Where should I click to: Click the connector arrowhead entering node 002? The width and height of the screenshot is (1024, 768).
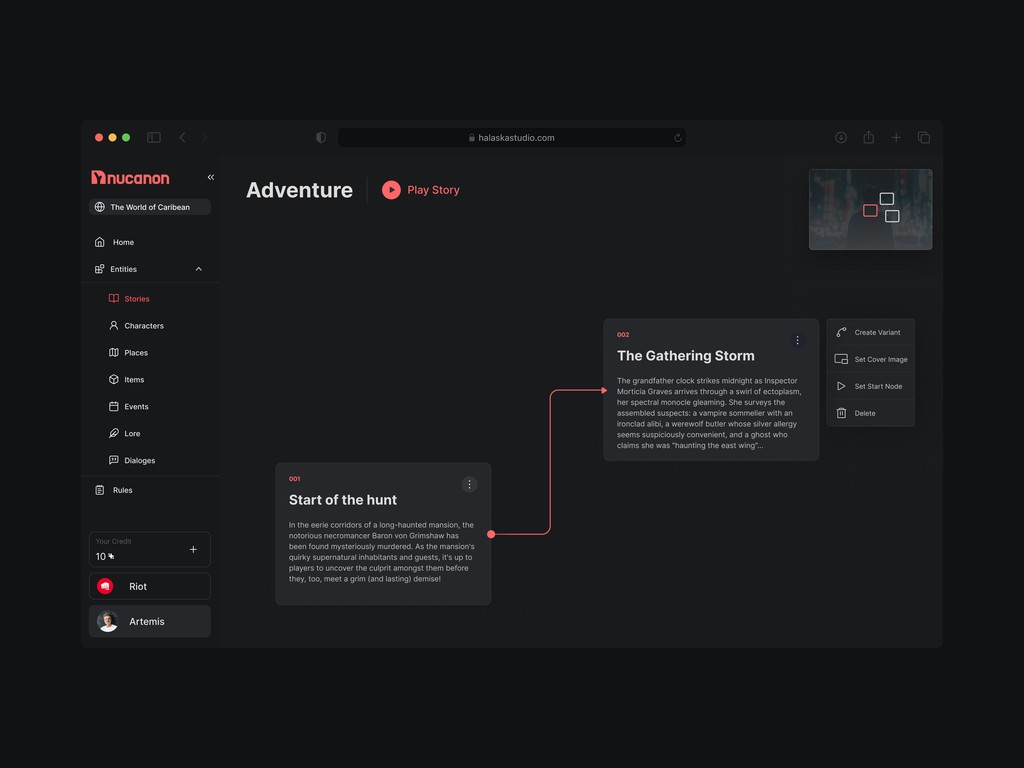604,391
